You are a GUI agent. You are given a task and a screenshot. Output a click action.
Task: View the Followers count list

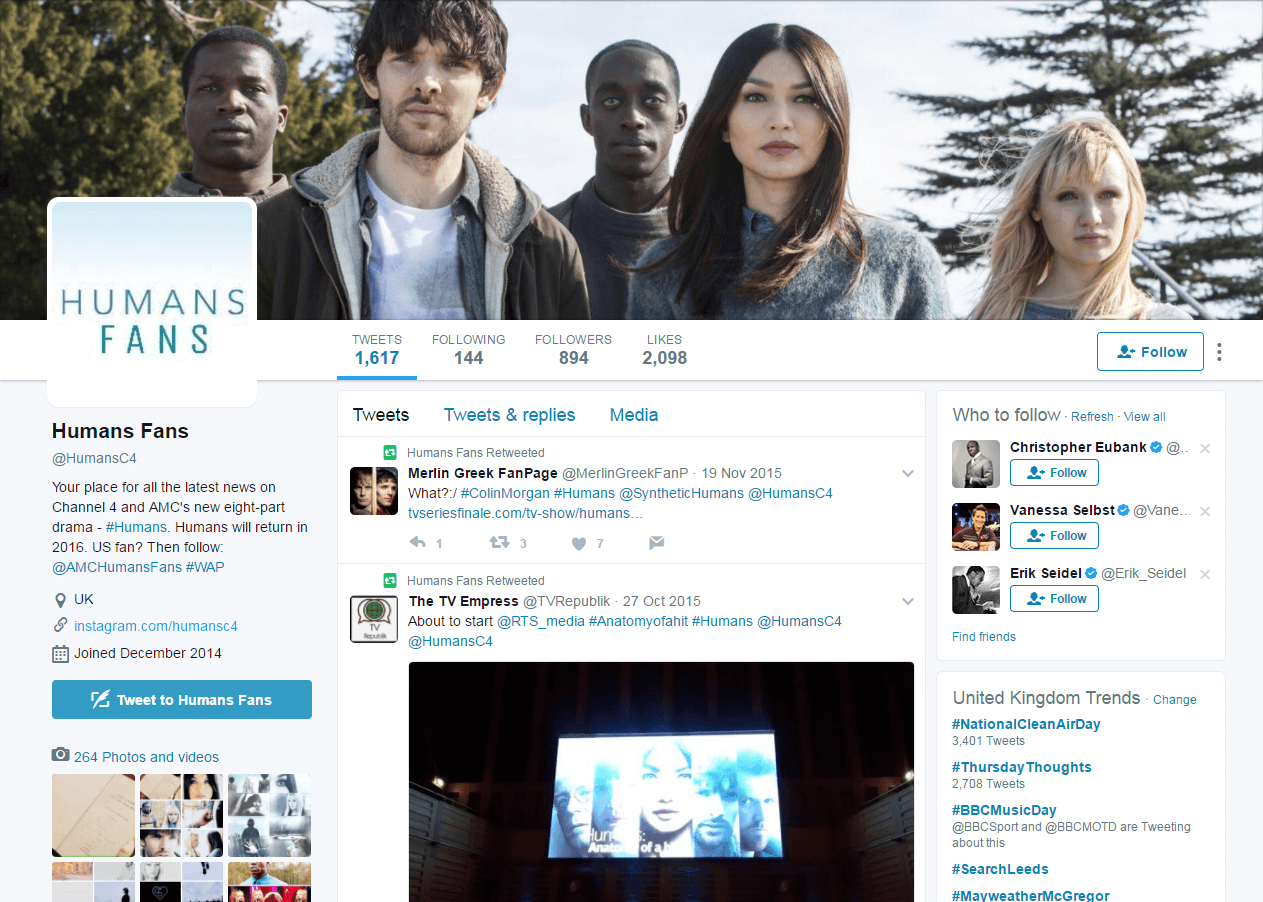coord(573,349)
